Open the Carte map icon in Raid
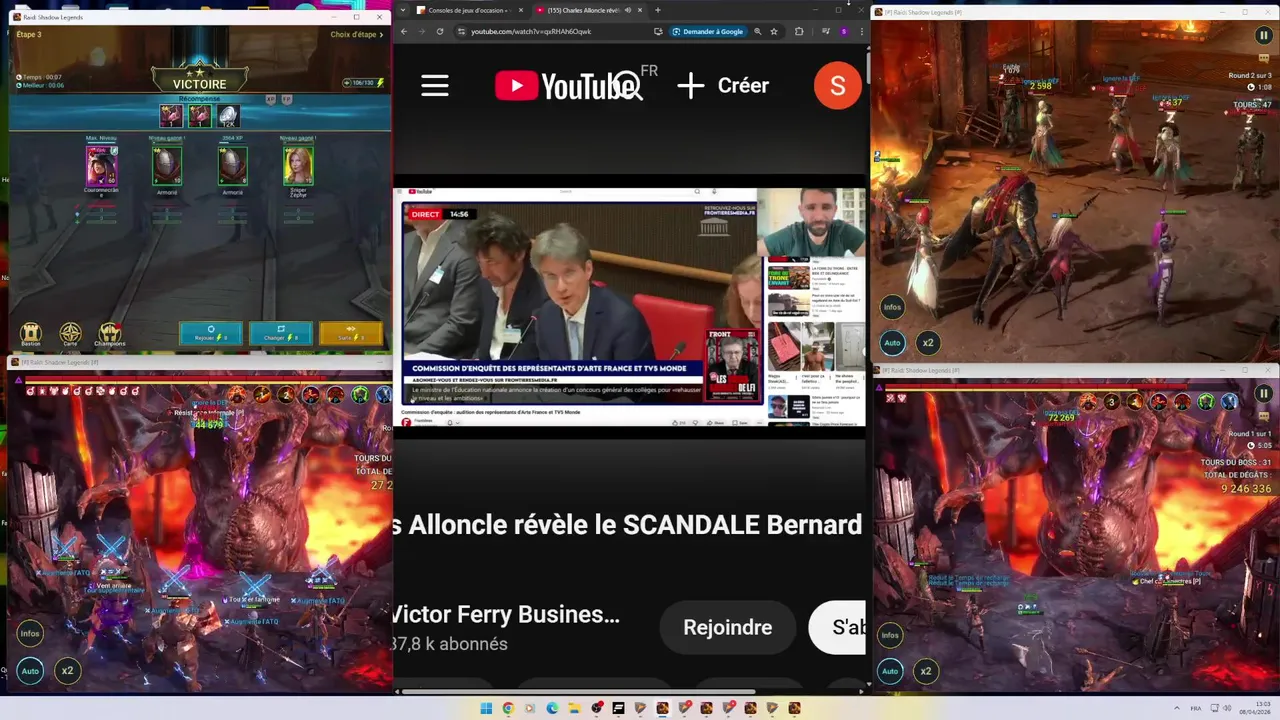This screenshot has width=1280, height=720. 70,334
